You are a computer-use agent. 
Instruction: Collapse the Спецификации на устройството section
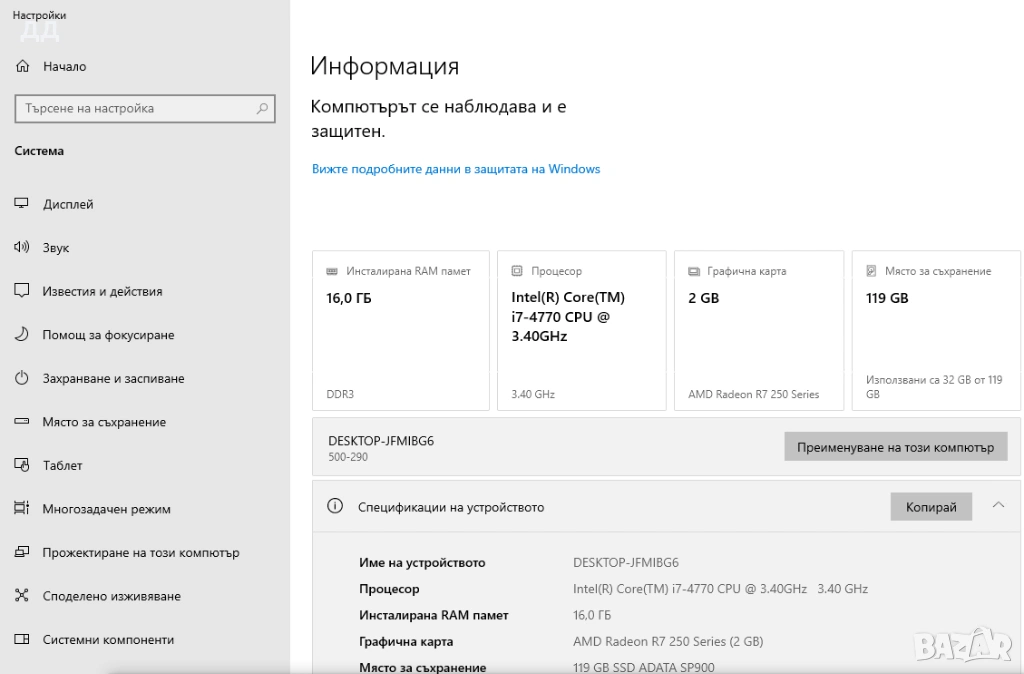pos(998,506)
